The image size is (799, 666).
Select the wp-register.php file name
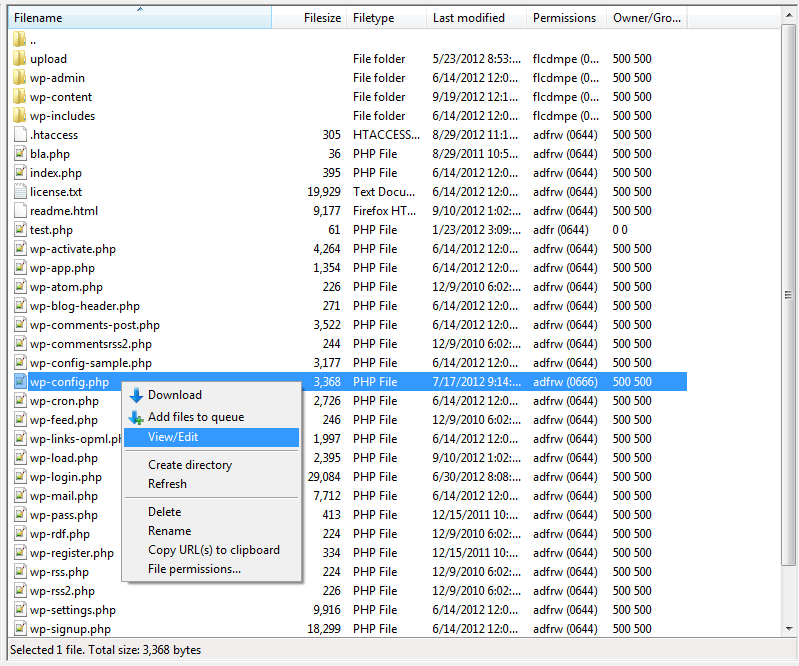click(72, 553)
